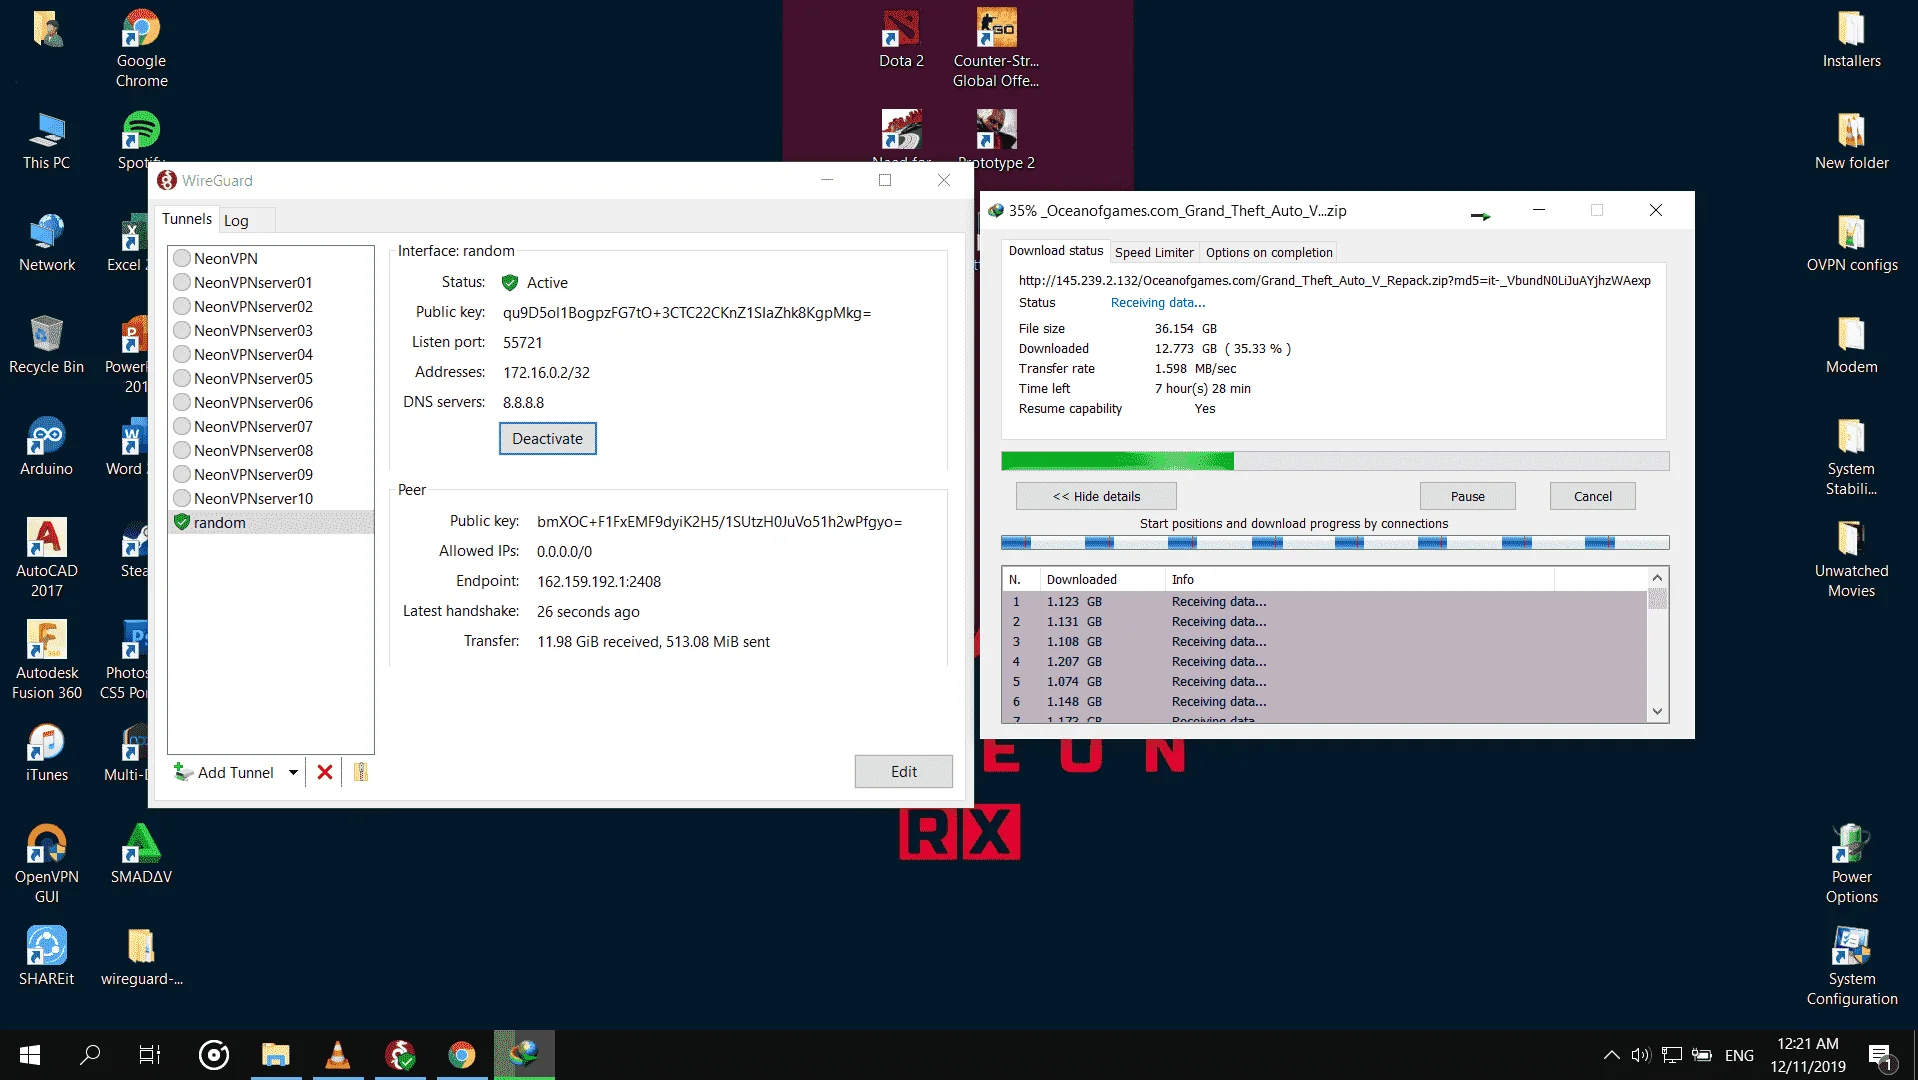Click connection list scrollbar up arrow
The height and width of the screenshot is (1080, 1918).
coord(1657,578)
